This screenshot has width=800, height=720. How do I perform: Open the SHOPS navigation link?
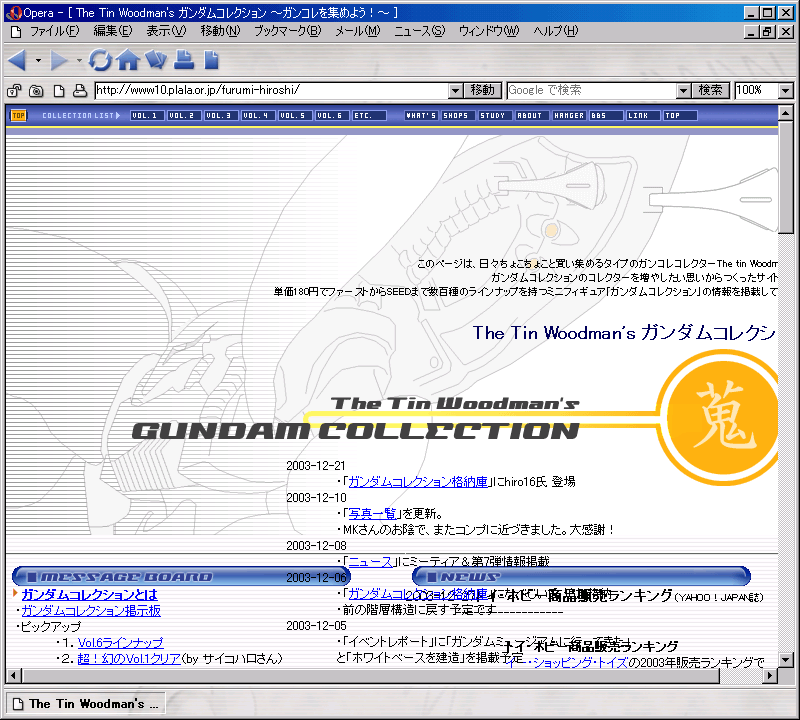pos(458,116)
